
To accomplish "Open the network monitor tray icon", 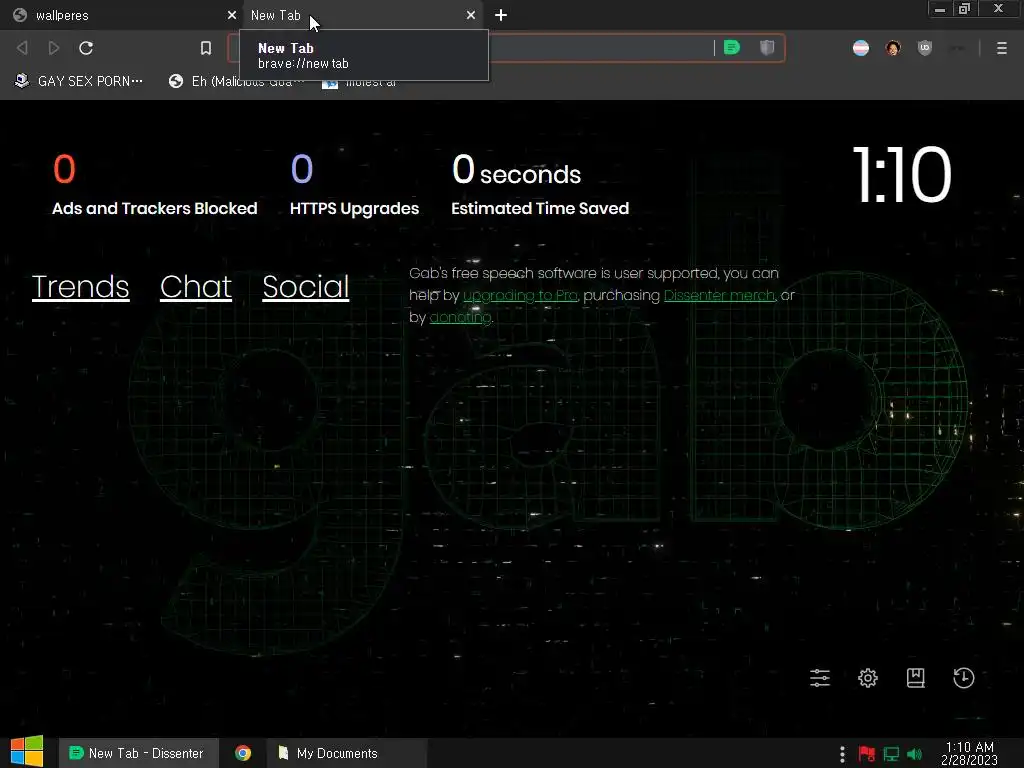I will [x=891, y=754].
